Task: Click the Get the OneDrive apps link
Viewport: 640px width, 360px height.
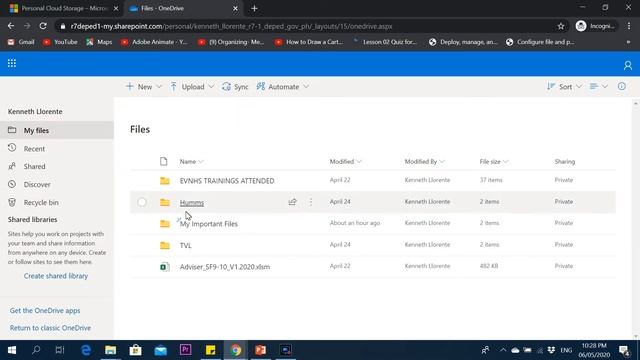Action: [x=45, y=311]
